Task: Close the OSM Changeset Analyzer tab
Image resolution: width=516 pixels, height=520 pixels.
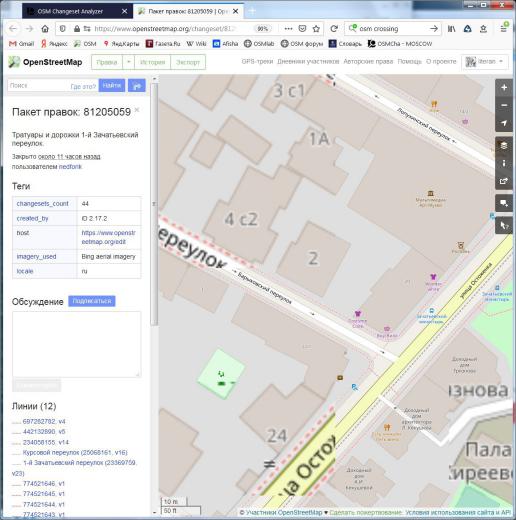Action: click(125, 11)
